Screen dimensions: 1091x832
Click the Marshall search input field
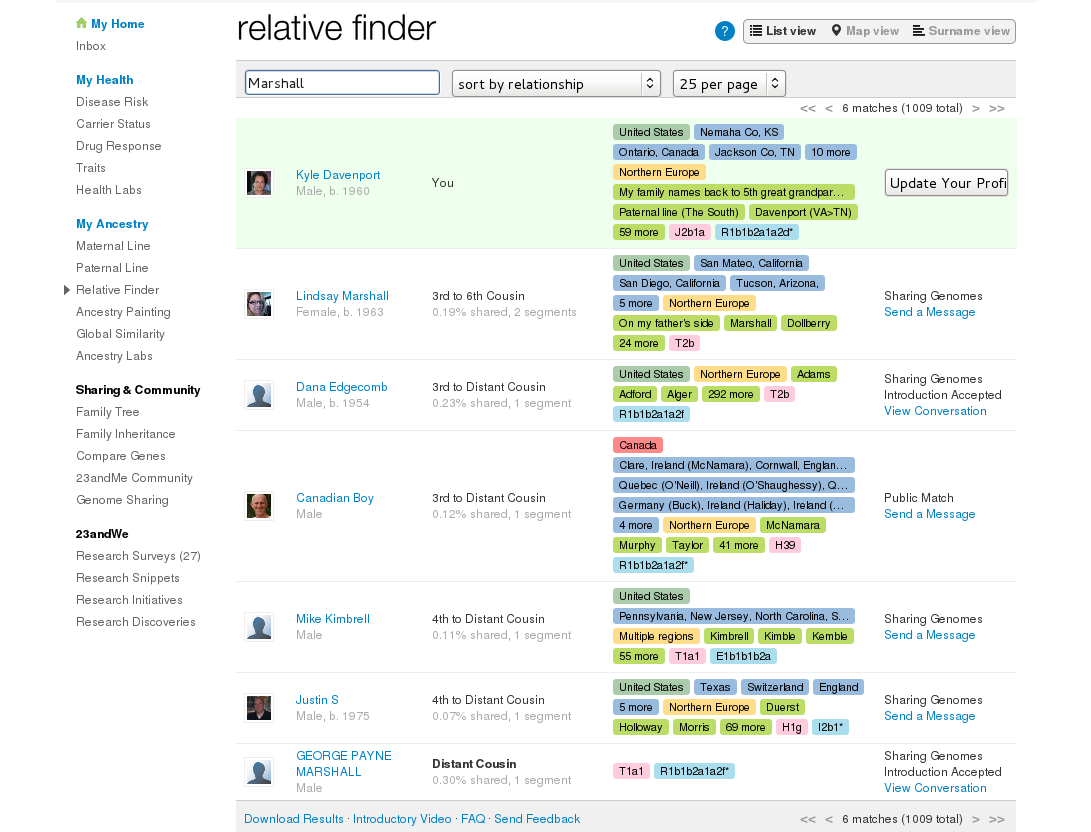342,83
